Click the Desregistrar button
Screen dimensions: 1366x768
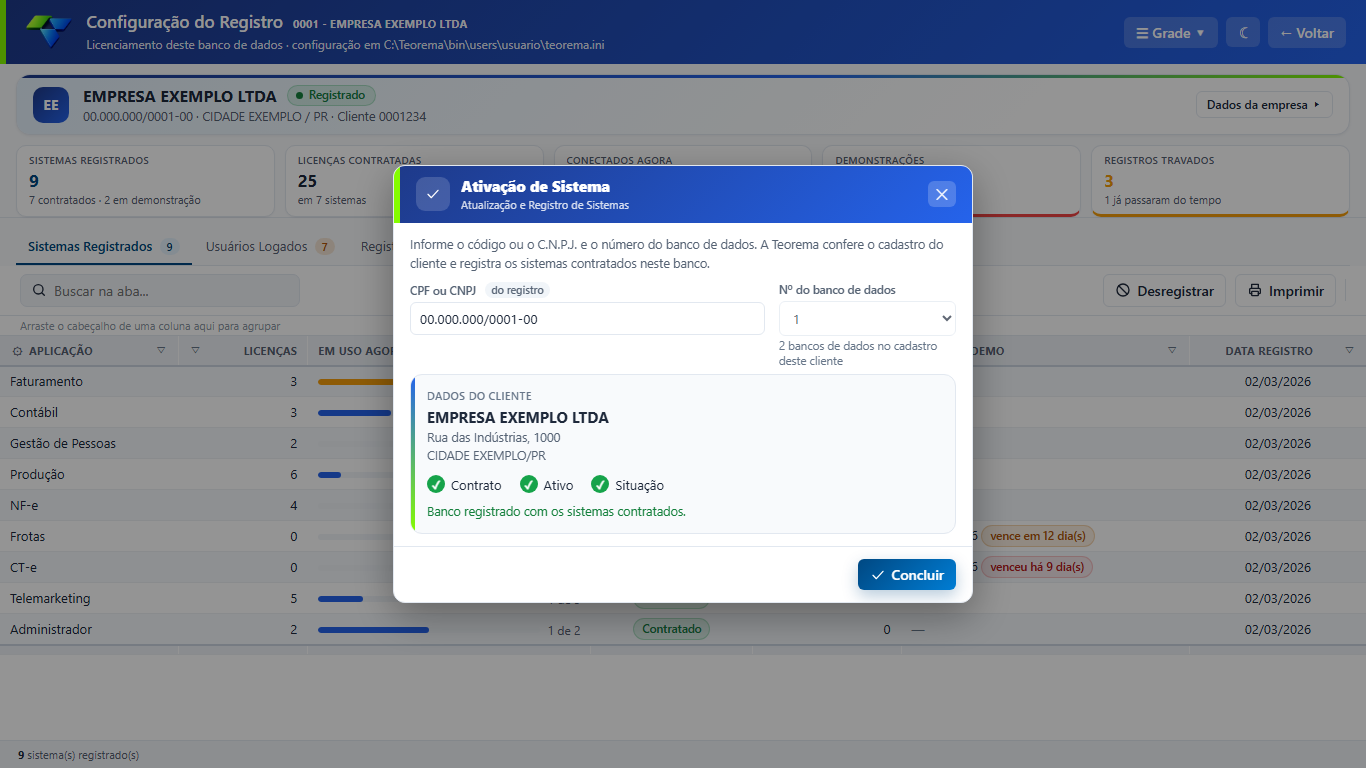tap(1165, 291)
